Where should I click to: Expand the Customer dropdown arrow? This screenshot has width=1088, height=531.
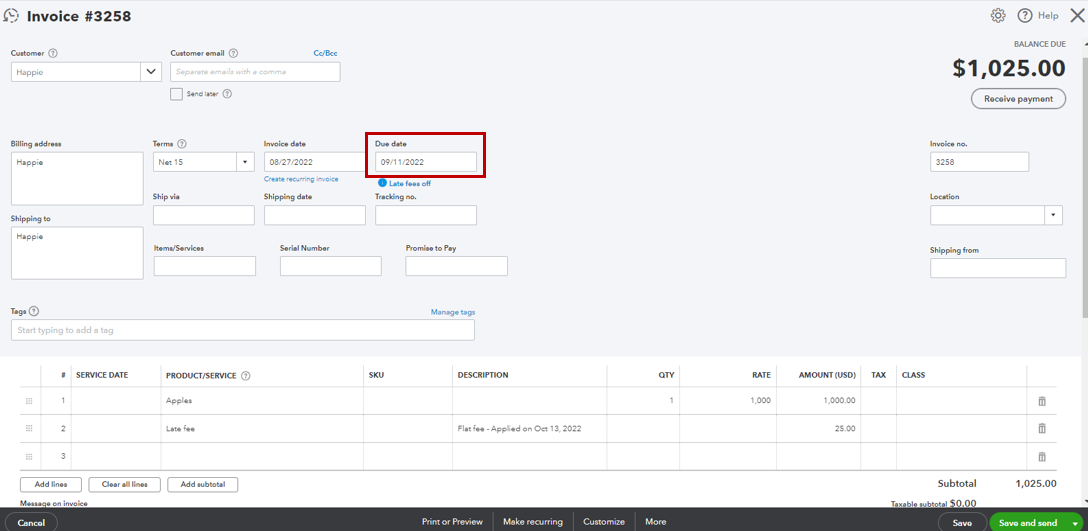[x=152, y=72]
